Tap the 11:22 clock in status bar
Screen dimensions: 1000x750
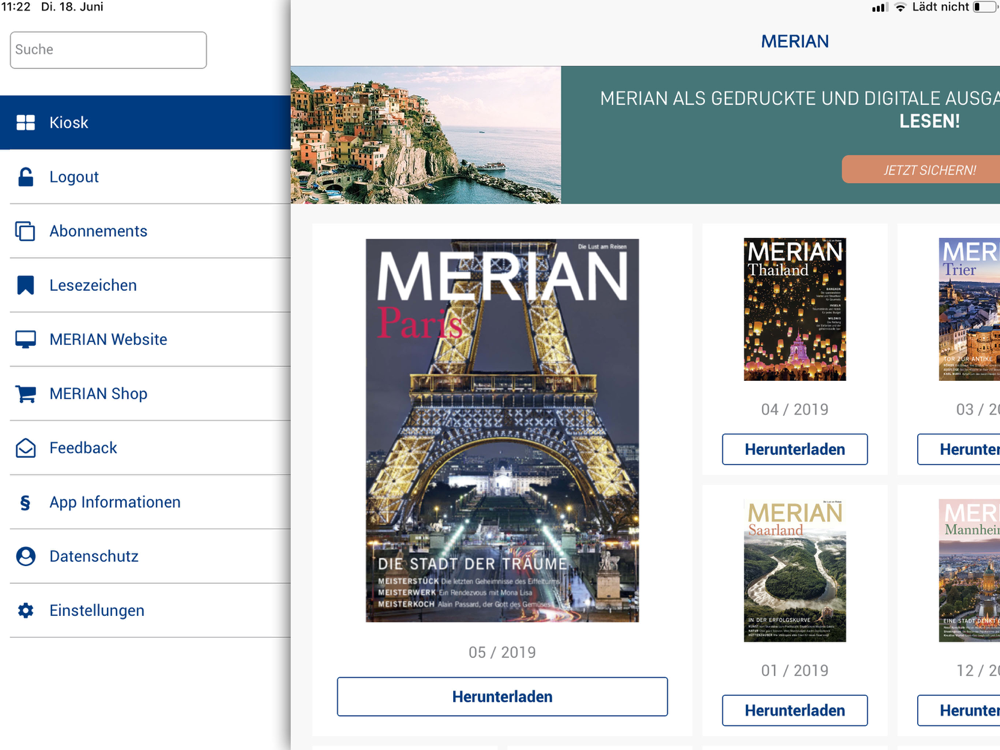tap(16, 7)
